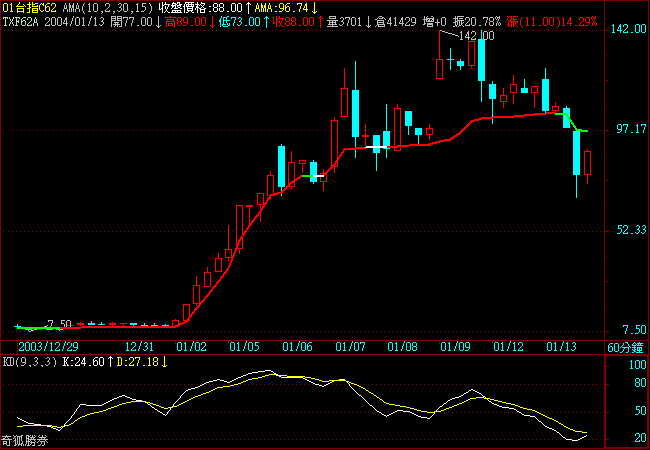Click the yellow AMA:96.74 value

click(x=286, y=8)
